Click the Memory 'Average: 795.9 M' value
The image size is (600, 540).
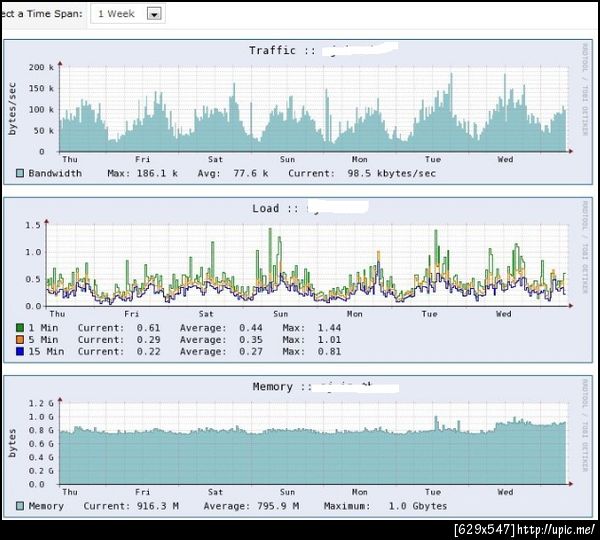251,506
